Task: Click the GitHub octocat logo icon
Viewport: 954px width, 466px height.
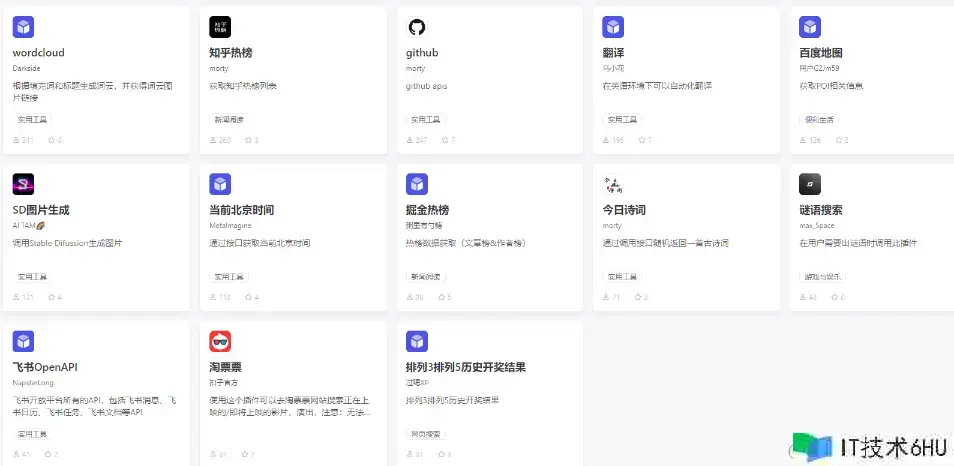Action: tap(416, 27)
